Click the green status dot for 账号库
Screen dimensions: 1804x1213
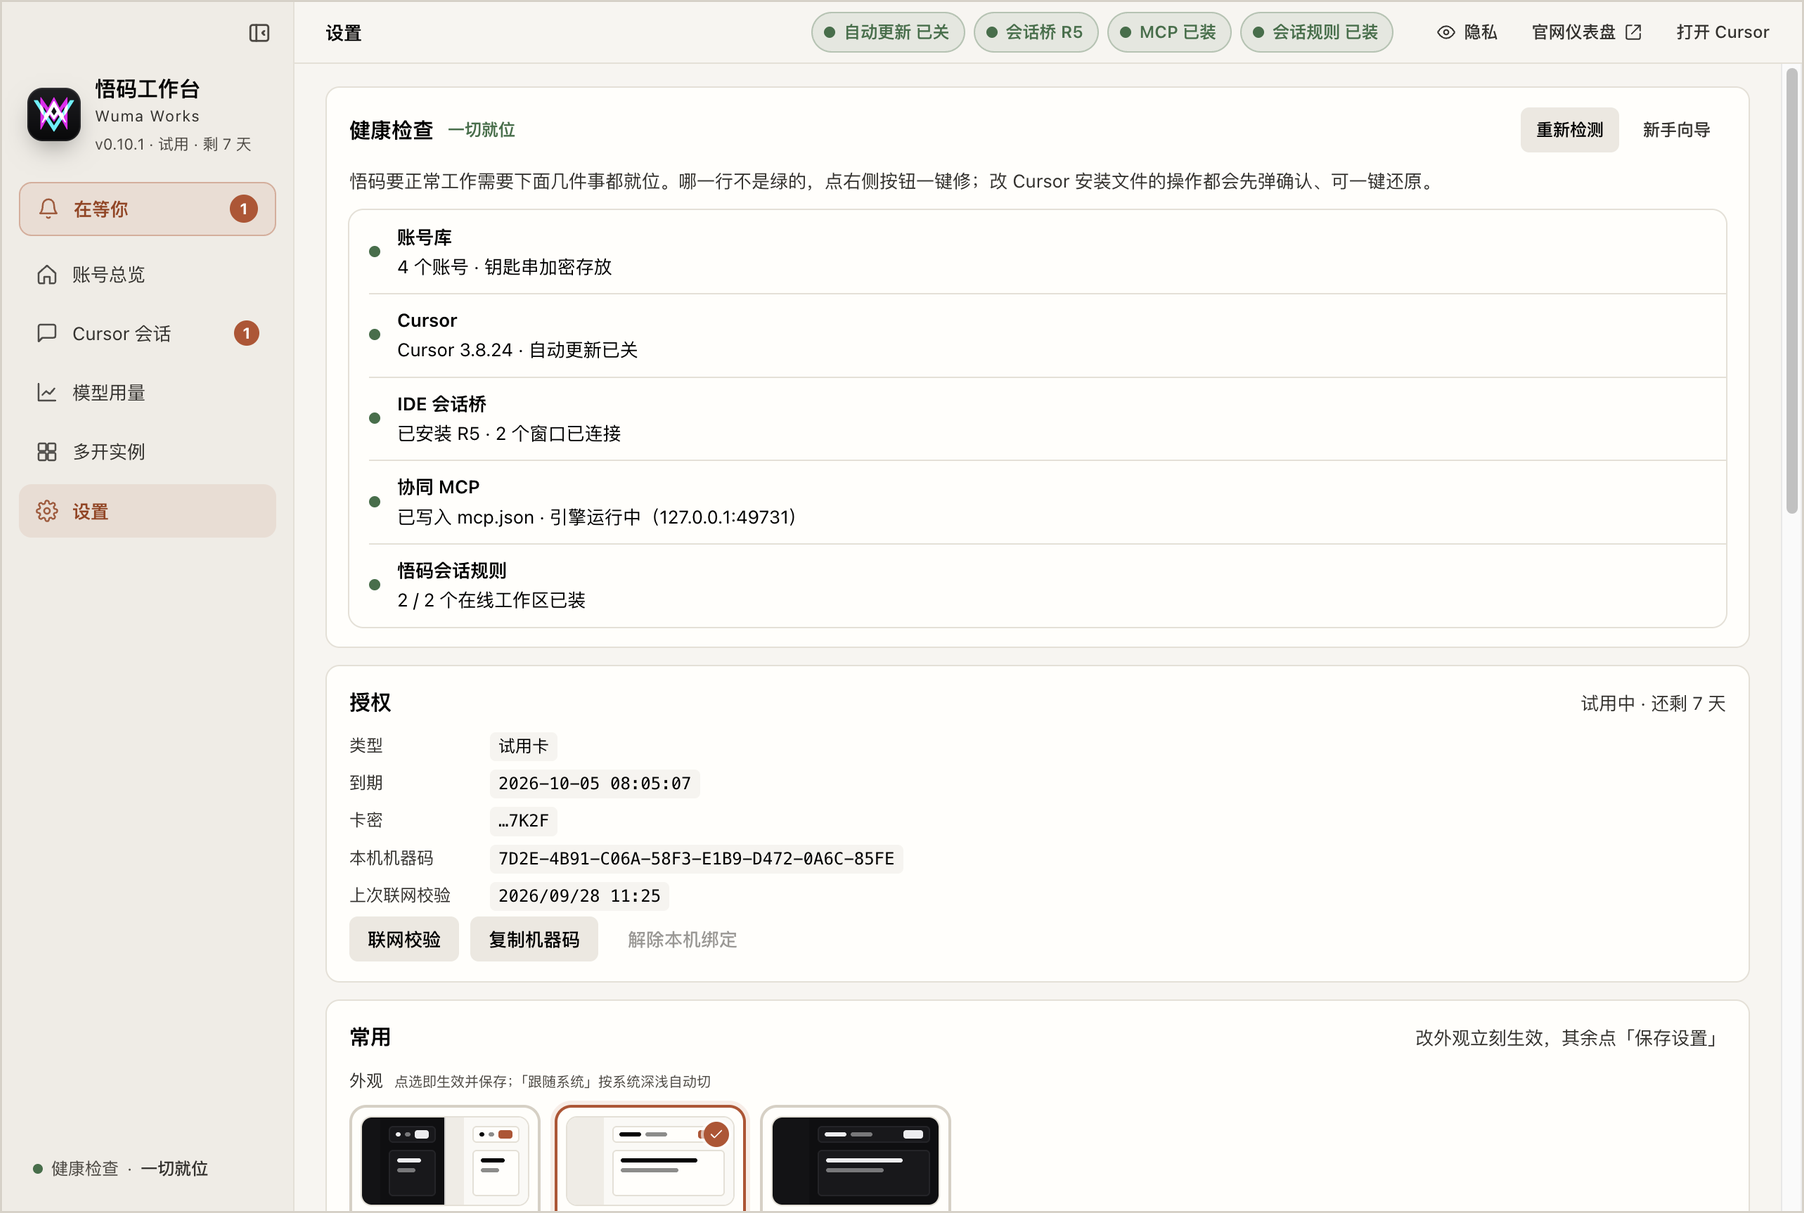(x=375, y=252)
